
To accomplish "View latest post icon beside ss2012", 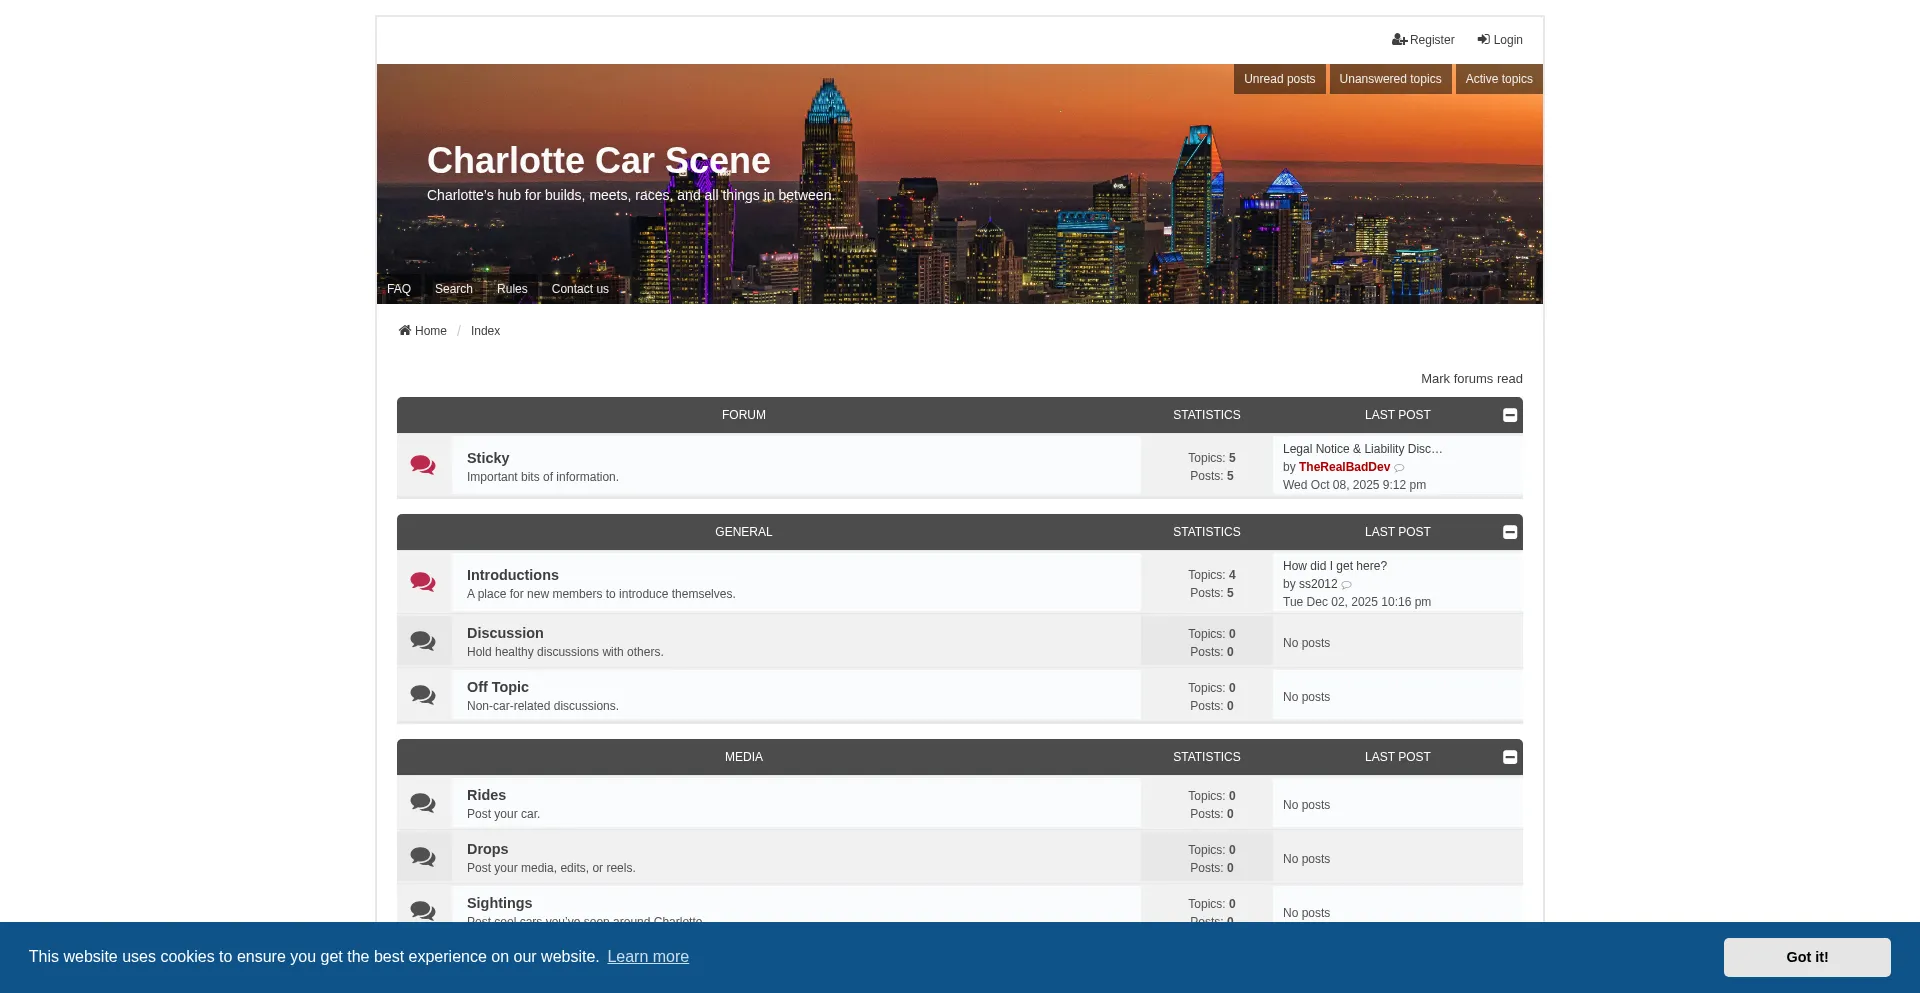I will pos(1346,585).
